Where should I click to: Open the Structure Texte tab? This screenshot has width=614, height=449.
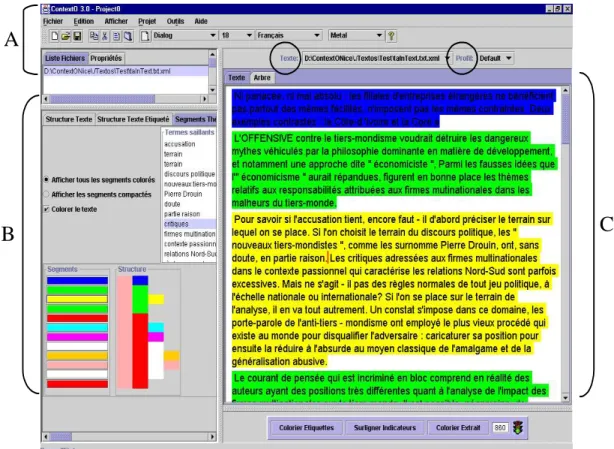click(x=69, y=119)
